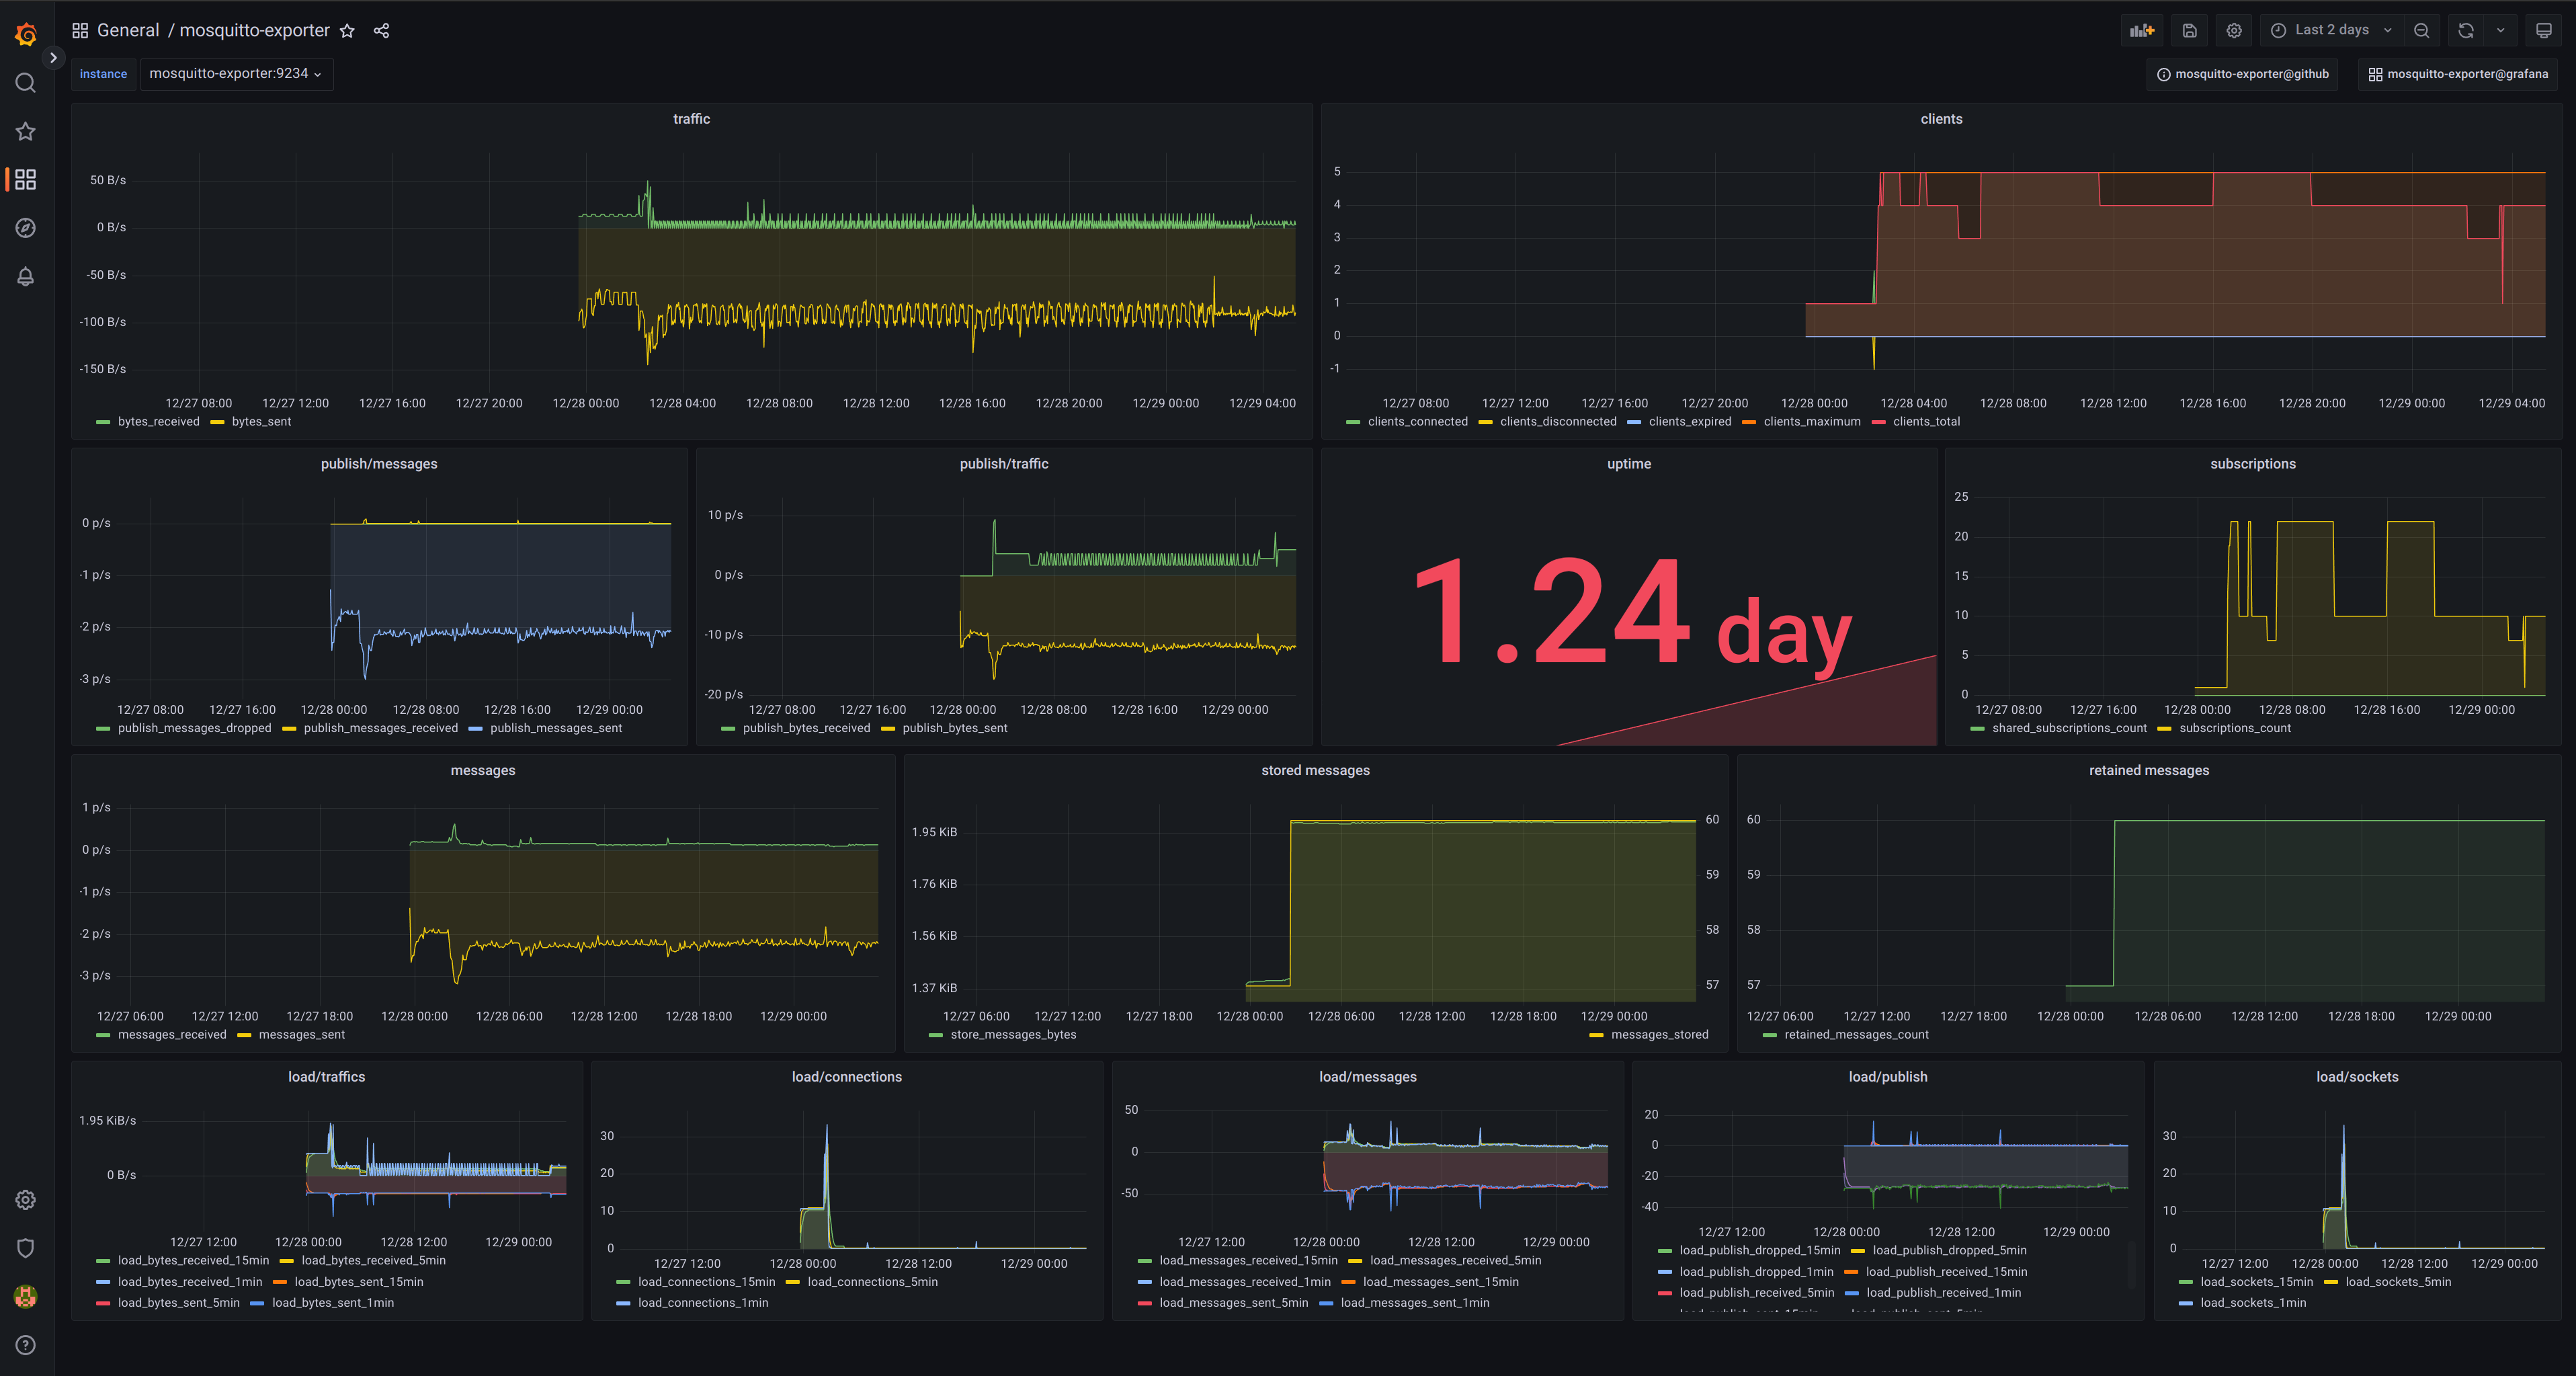Share dashboard via share icon

click(381, 30)
